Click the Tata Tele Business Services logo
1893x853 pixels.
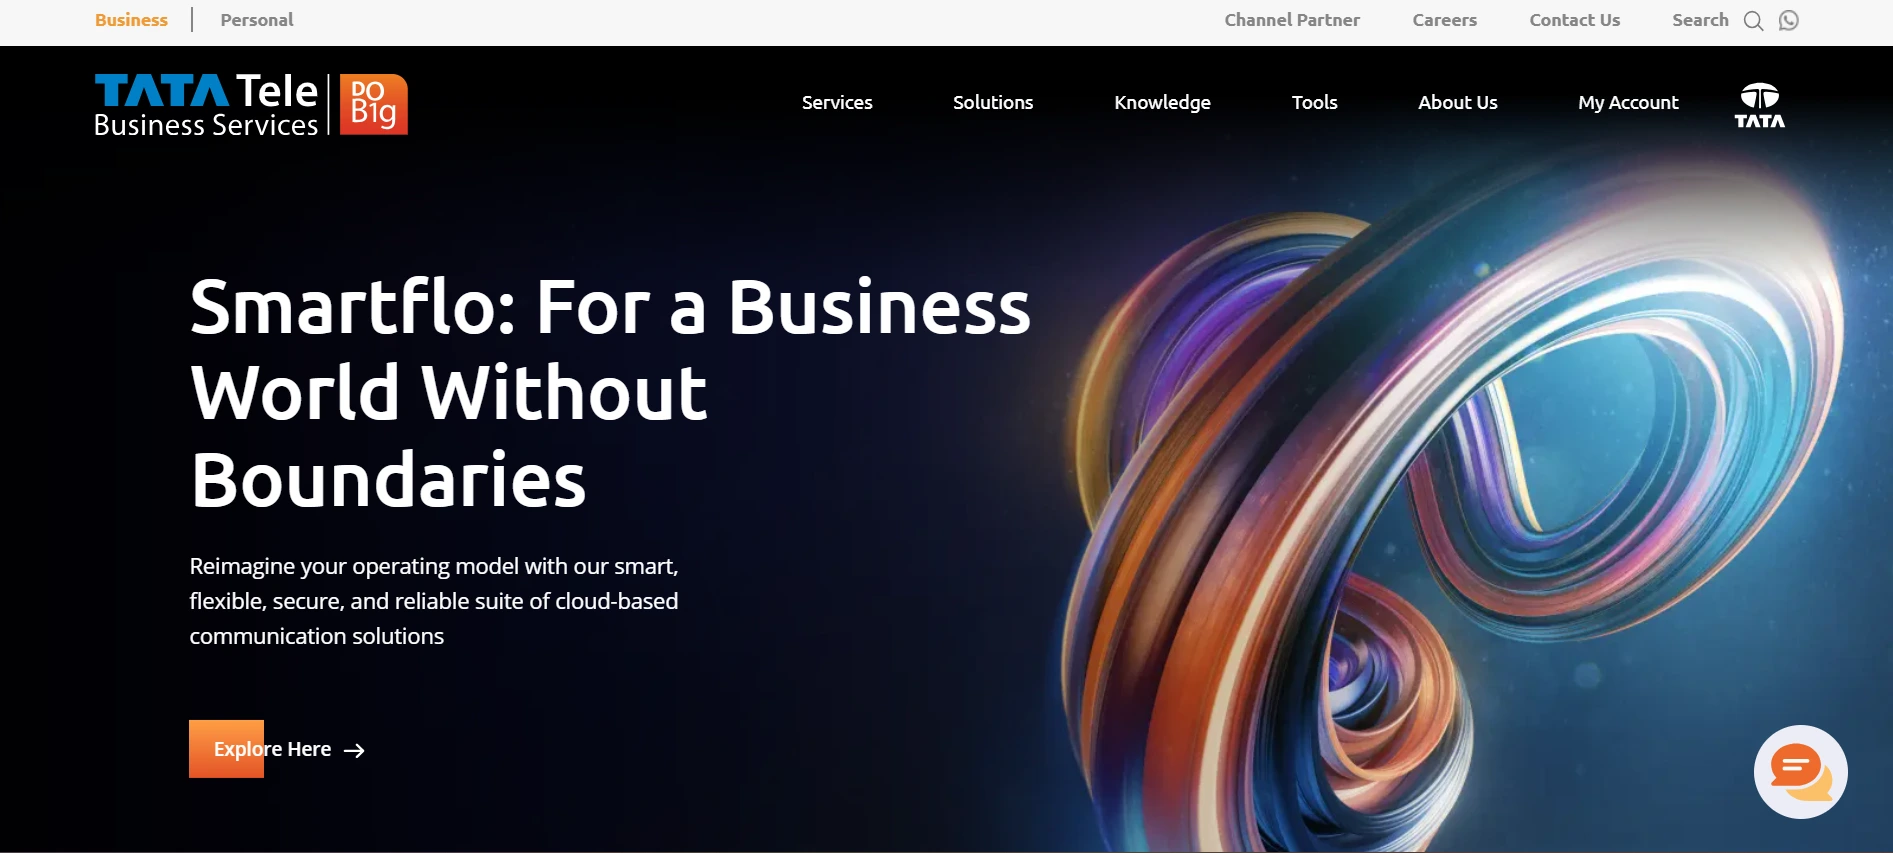coord(207,104)
